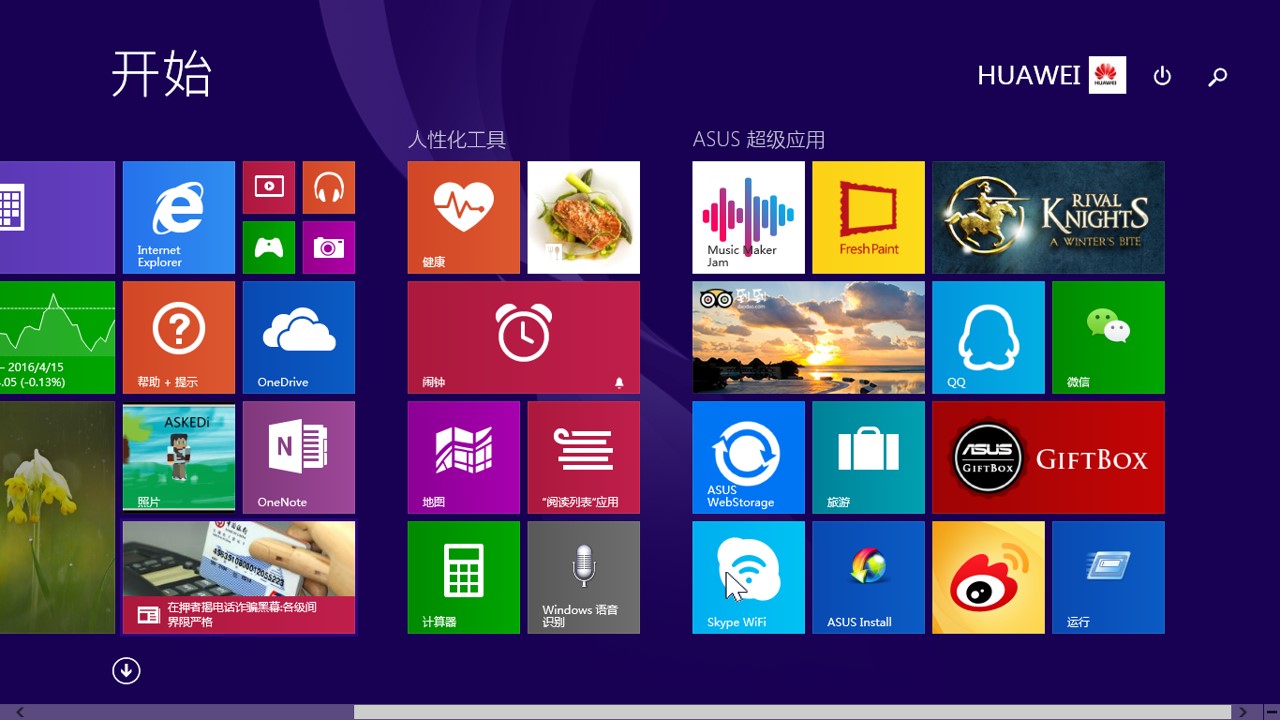The image size is (1280, 720).
Task: Launch the QQ tile
Action: (989, 337)
